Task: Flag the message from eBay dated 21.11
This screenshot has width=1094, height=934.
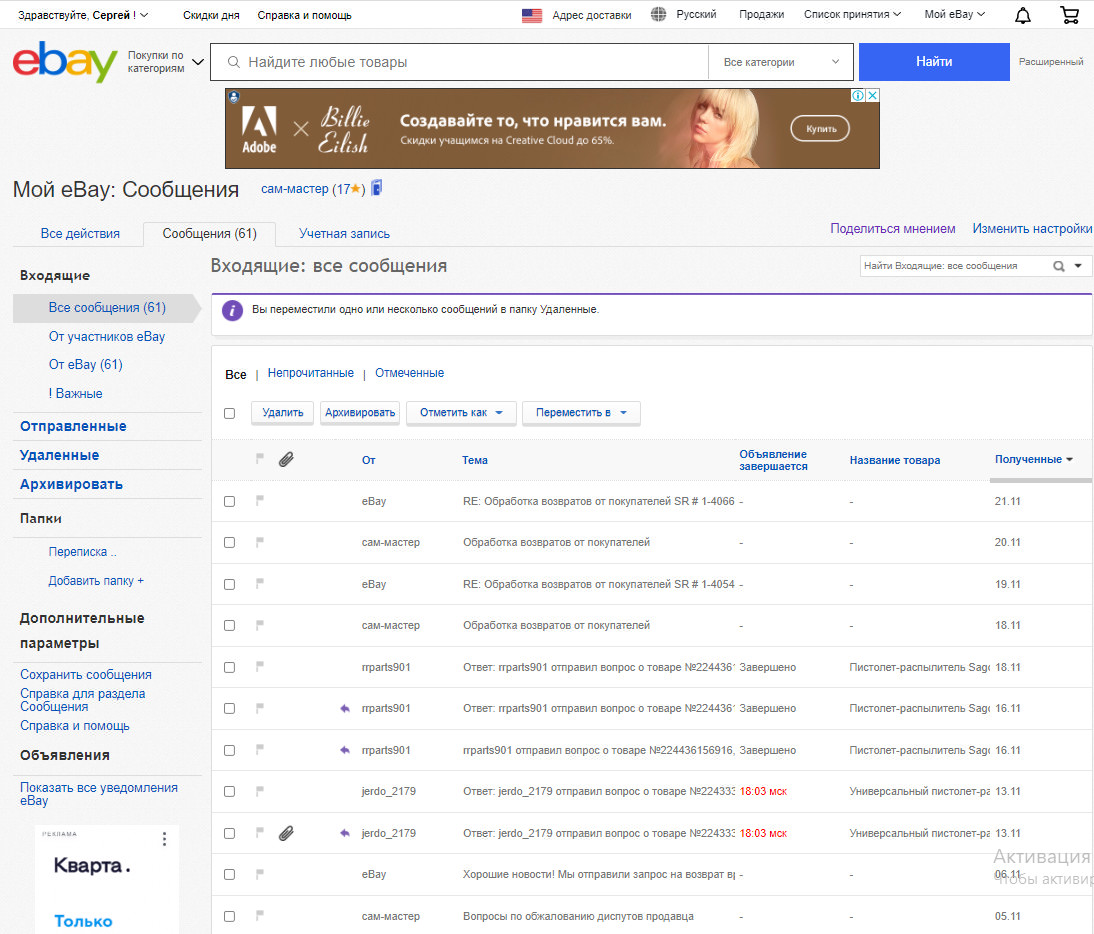Action: click(260, 500)
